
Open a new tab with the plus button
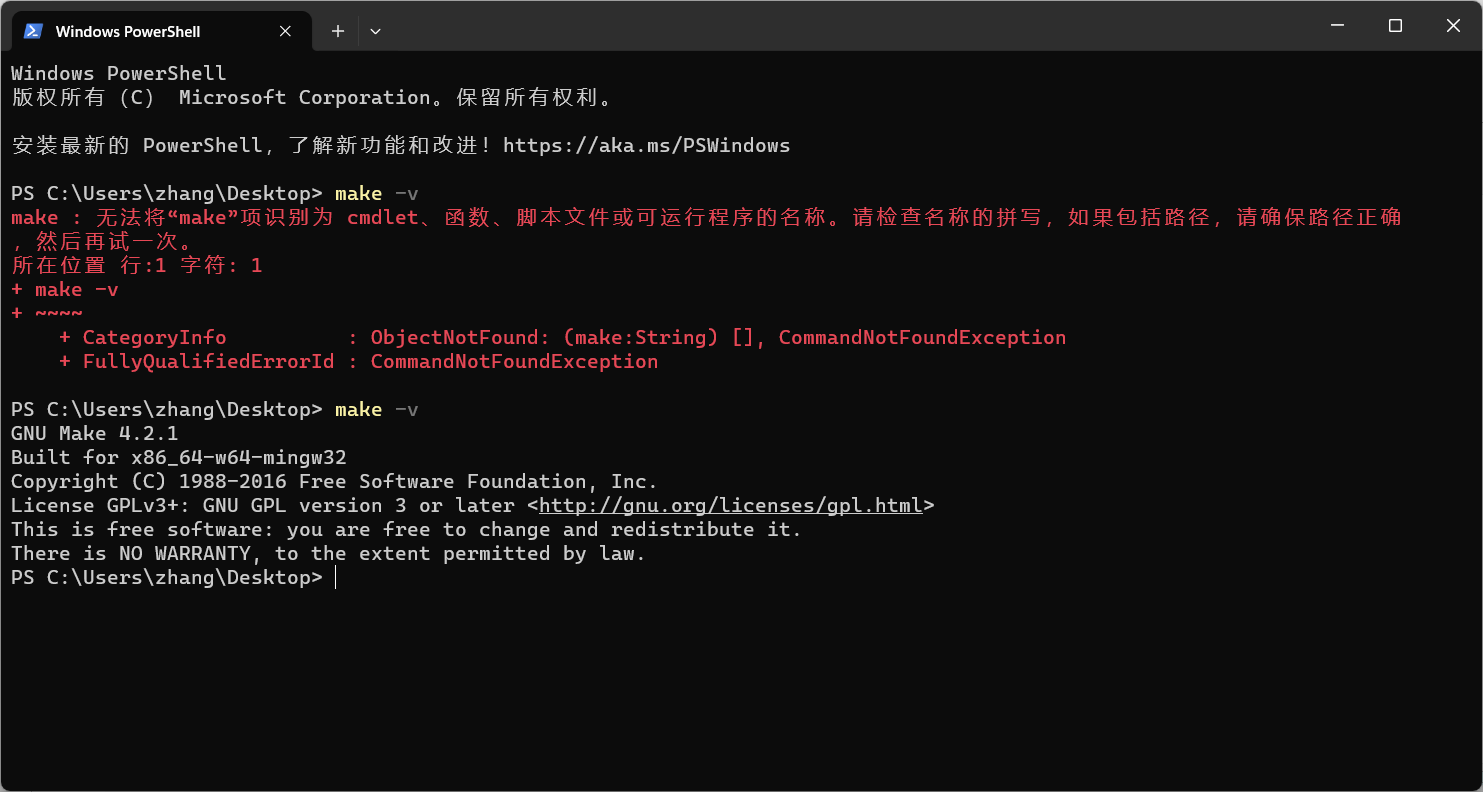click(338, 31)
